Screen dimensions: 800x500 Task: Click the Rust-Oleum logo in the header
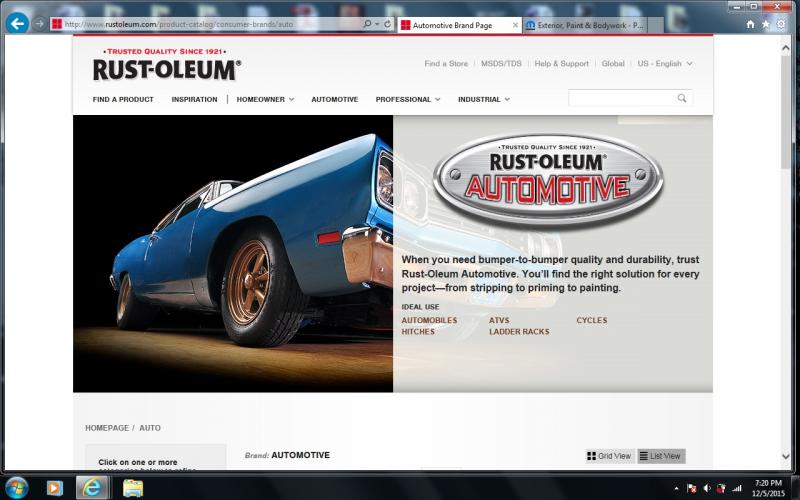coord(167,65)
